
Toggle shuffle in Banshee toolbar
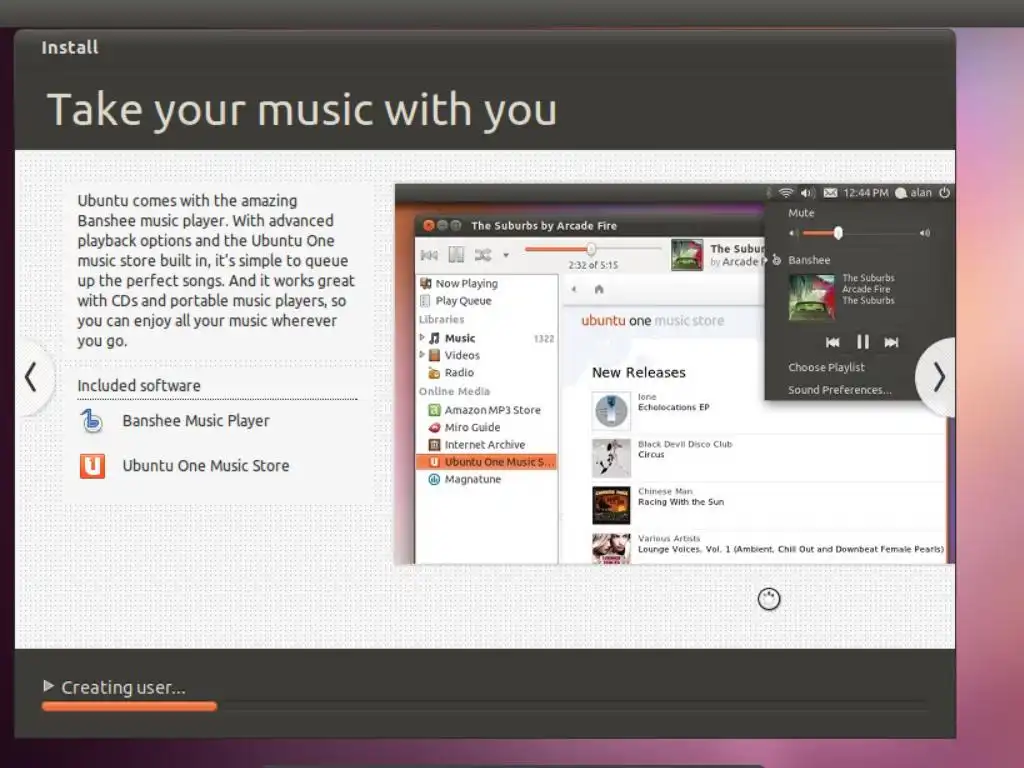483,255
